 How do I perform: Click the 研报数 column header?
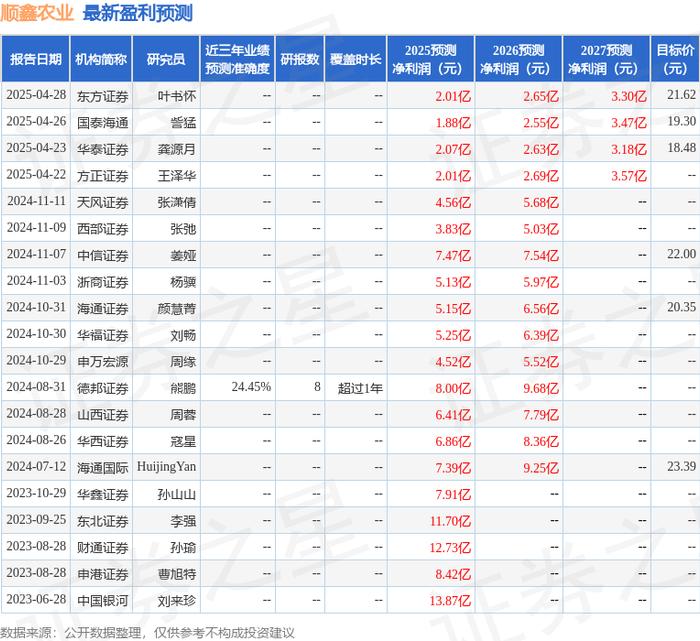300,59
